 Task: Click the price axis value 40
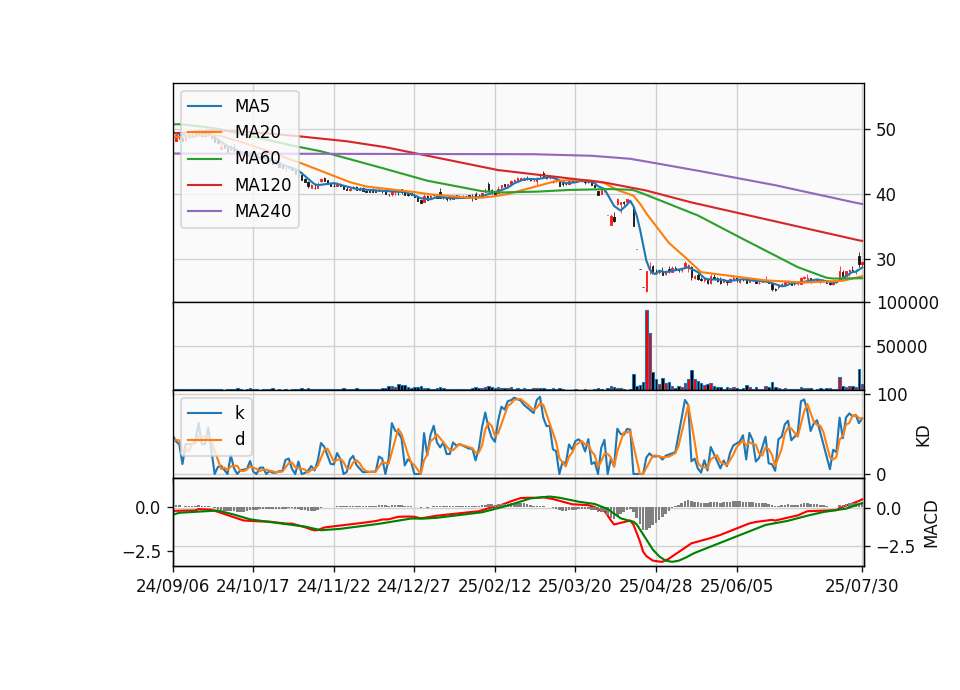coord(885,195)
